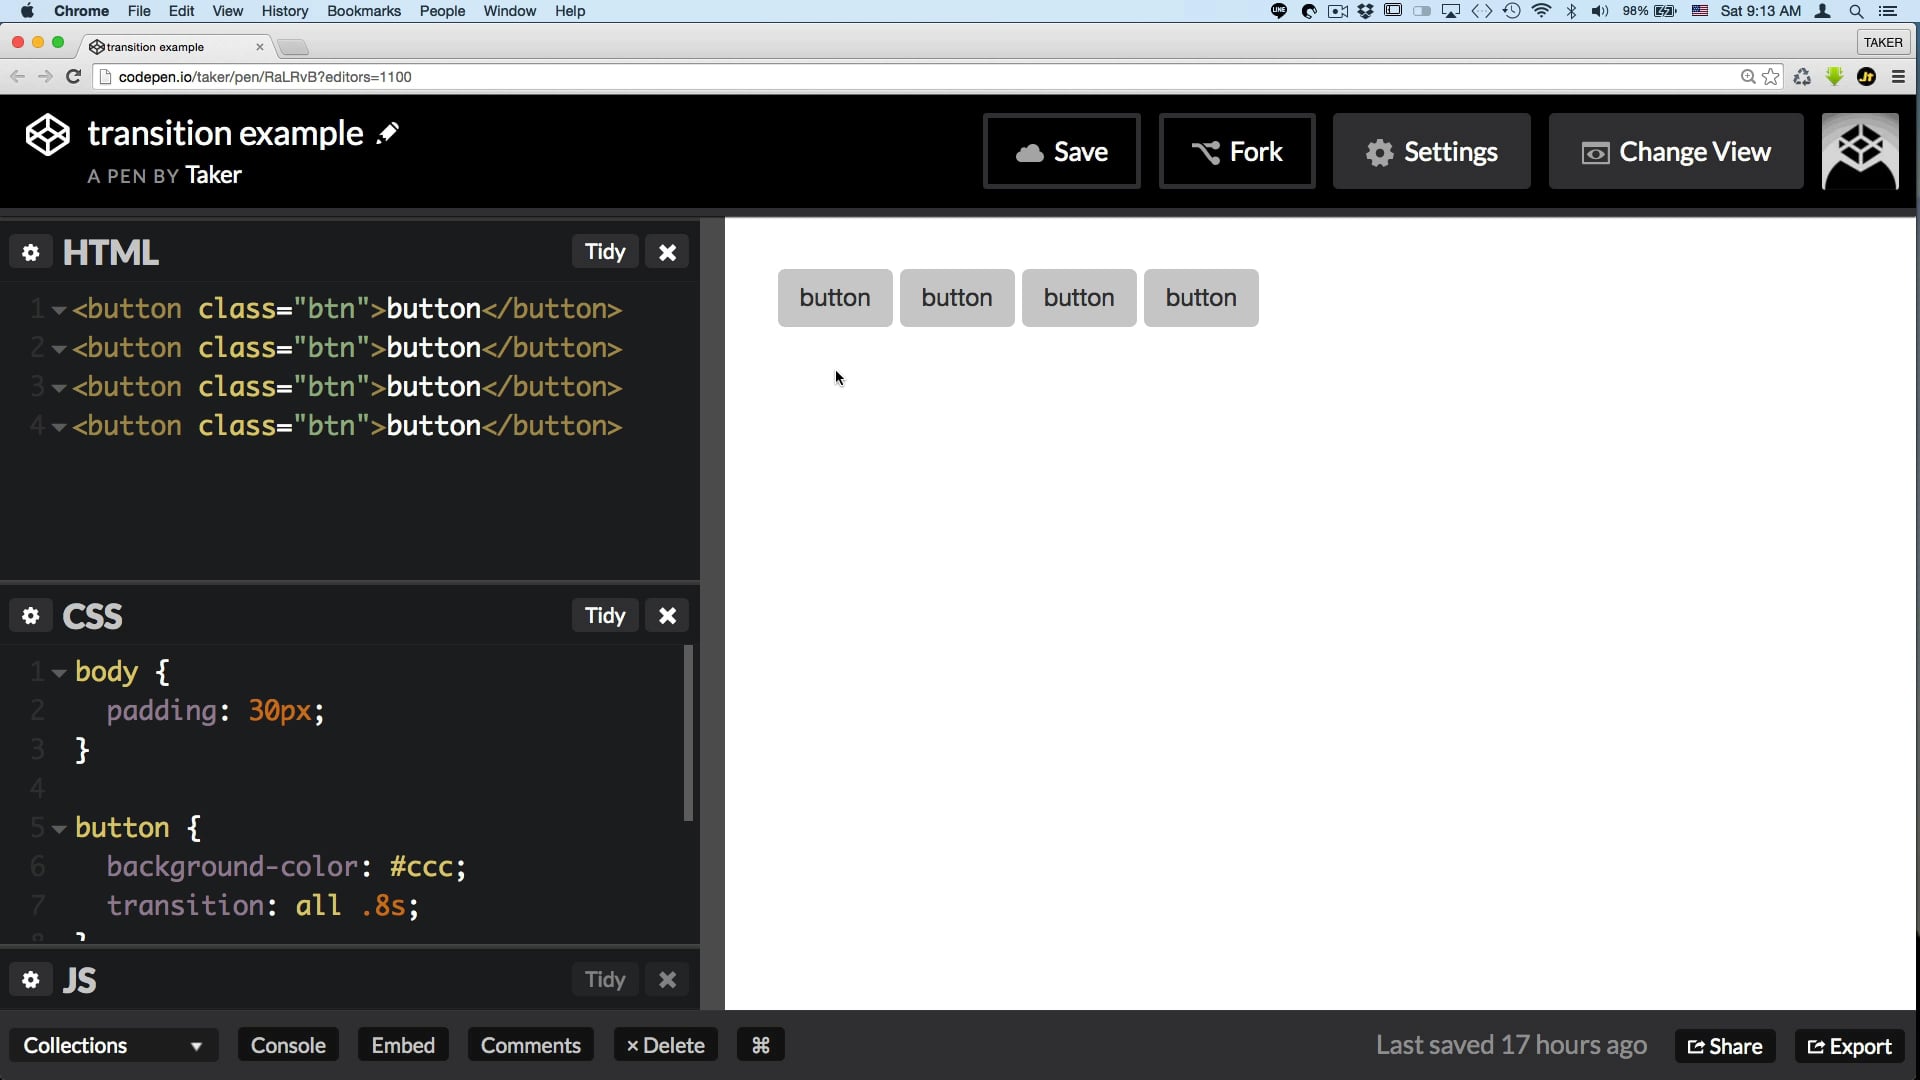Open keyboard shortcuts command icon
The width and height of the screenshot is (1920, 1080).
pyautogui.click(x=760, y=1045)
